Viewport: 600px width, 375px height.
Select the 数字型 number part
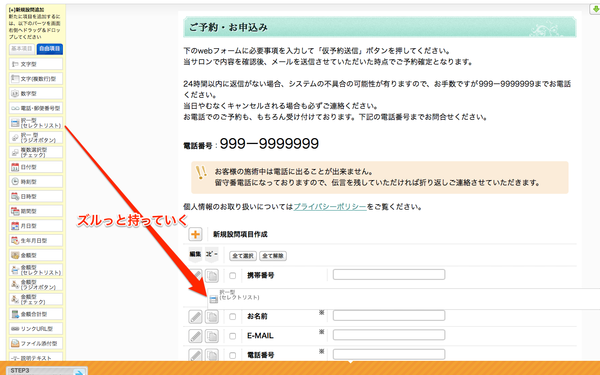36,93
